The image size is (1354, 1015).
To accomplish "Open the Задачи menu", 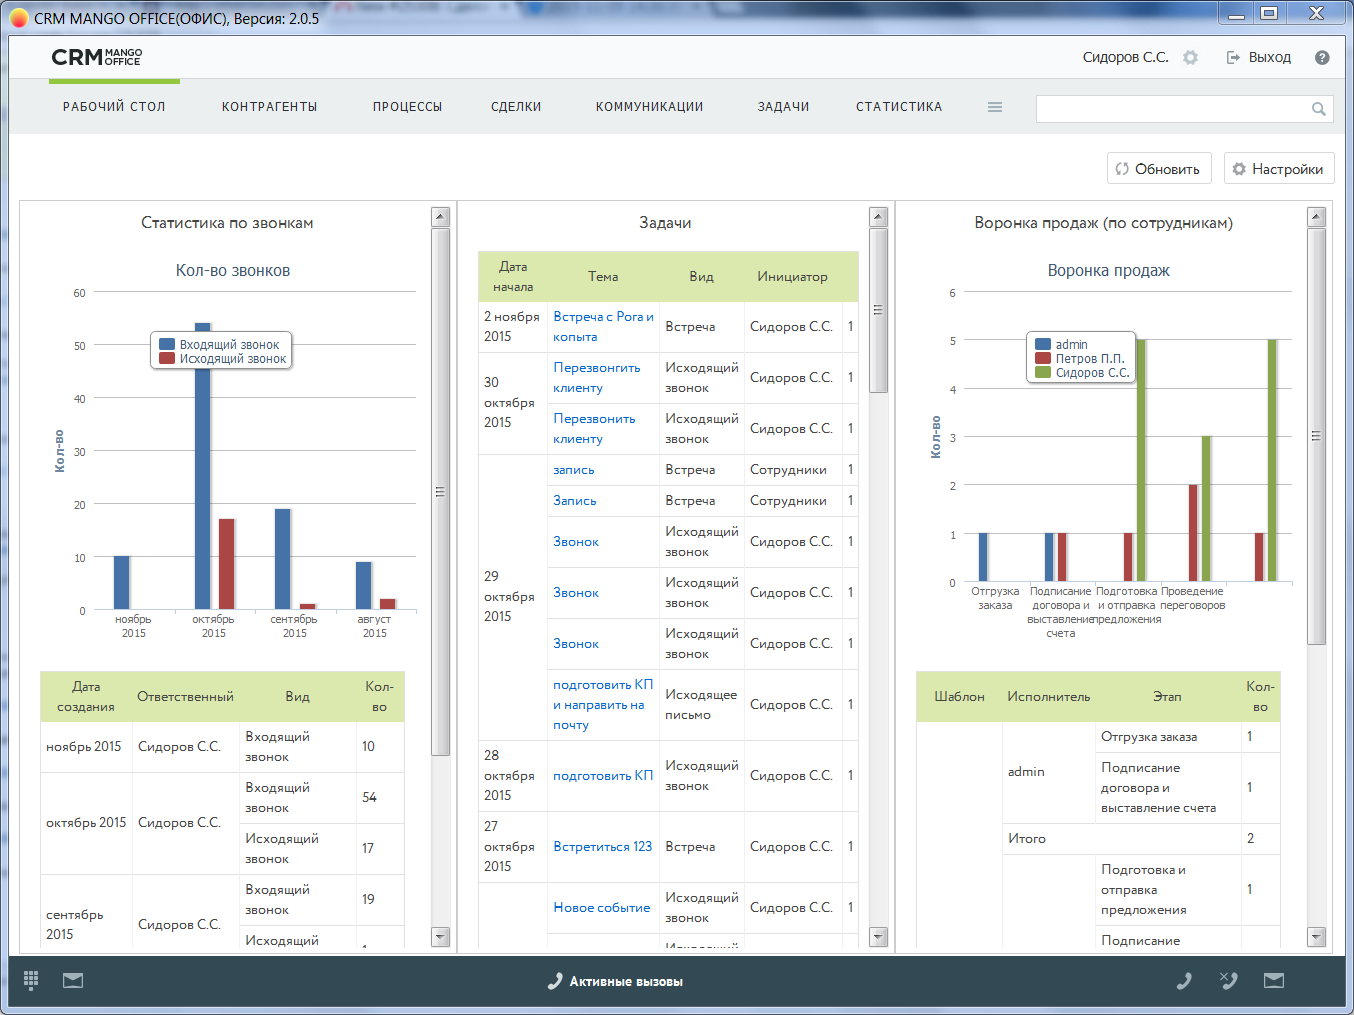I will tap(784, 107).
